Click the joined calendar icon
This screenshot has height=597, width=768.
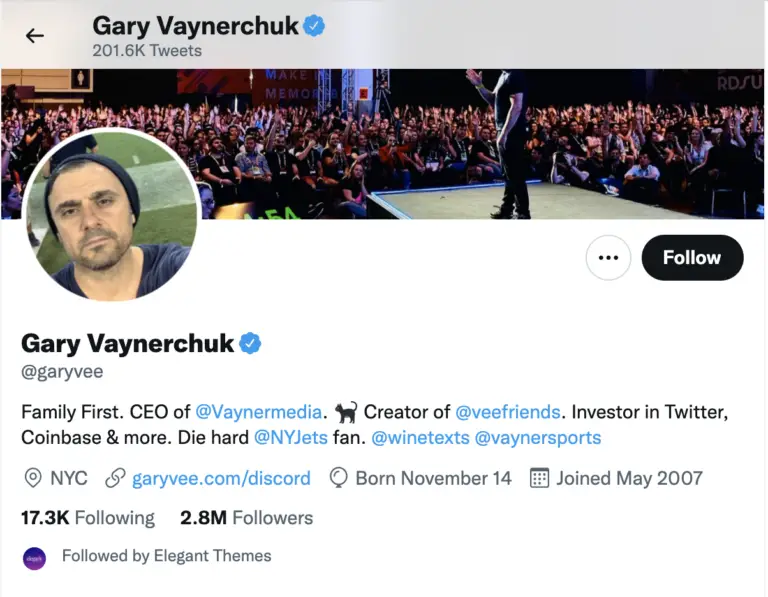pyautogui.click(x=539, y=478)
